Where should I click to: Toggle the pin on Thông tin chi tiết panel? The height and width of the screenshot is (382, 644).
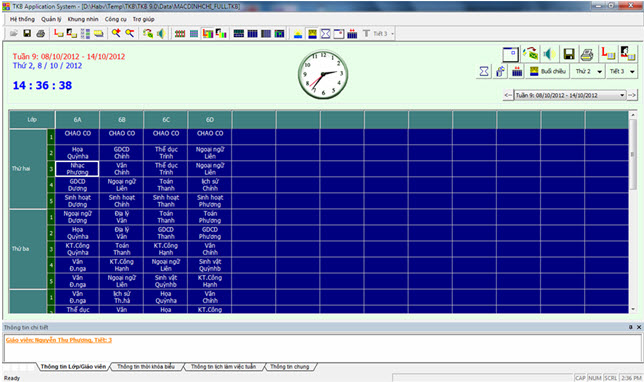[630, 327]
